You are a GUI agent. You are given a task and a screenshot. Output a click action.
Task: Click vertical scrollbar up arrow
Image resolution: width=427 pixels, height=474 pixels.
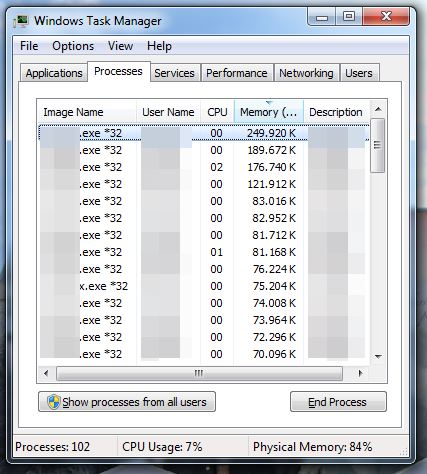378,109
